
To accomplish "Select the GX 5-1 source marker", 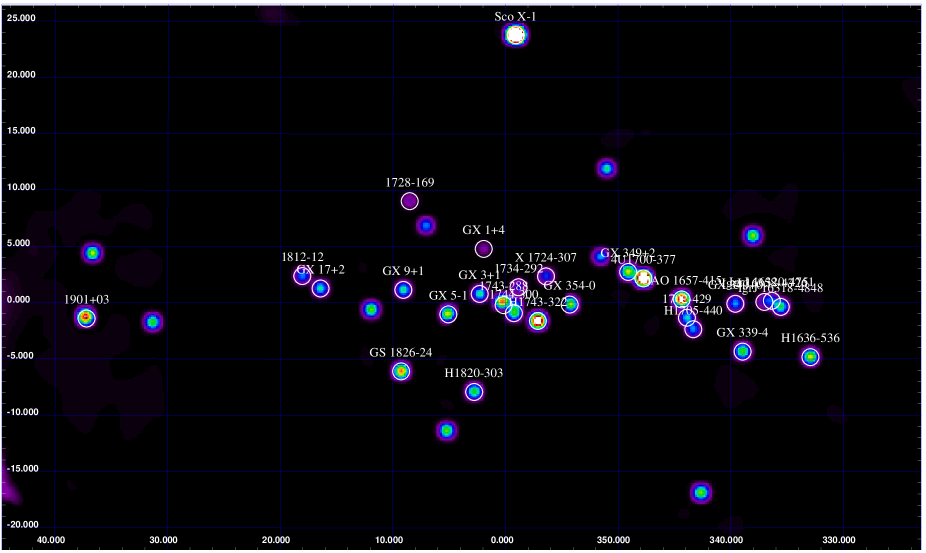I will (448, 314).
